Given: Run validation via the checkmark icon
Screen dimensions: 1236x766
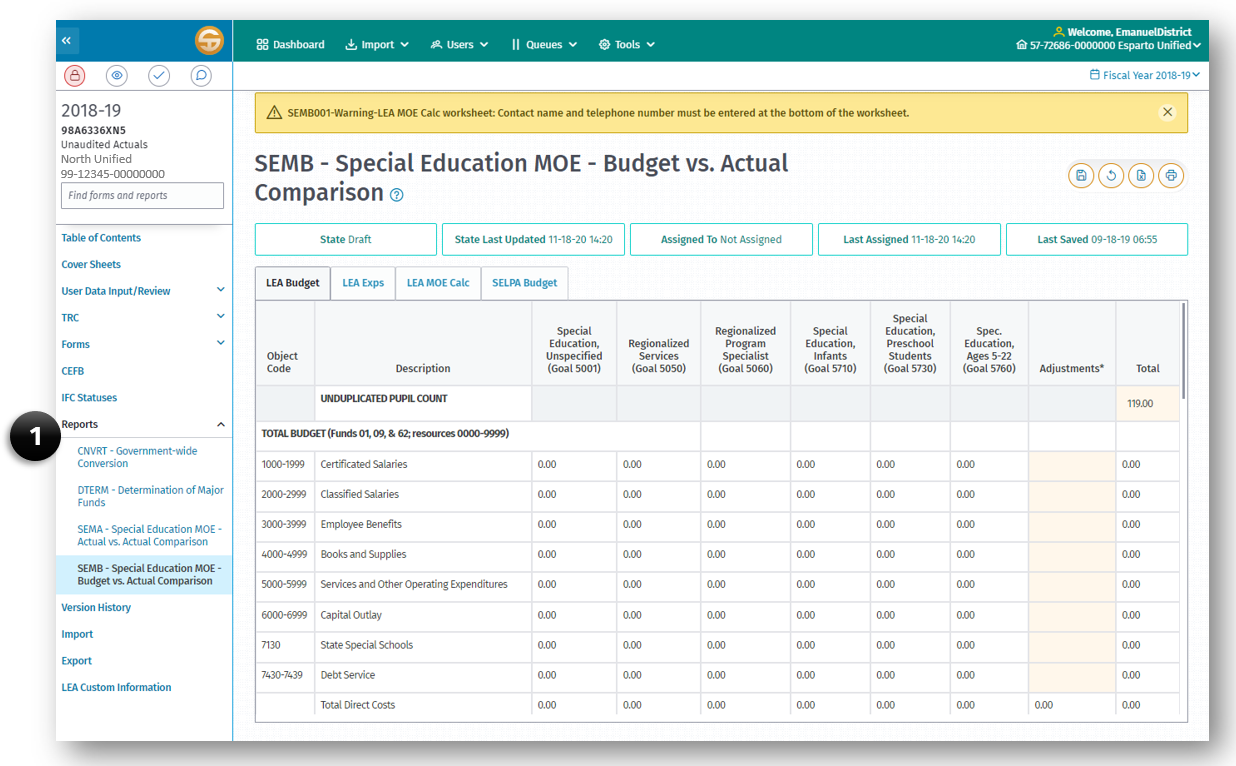Looking at the screenshot, I should pyautogui.click(x=159, y=75).
